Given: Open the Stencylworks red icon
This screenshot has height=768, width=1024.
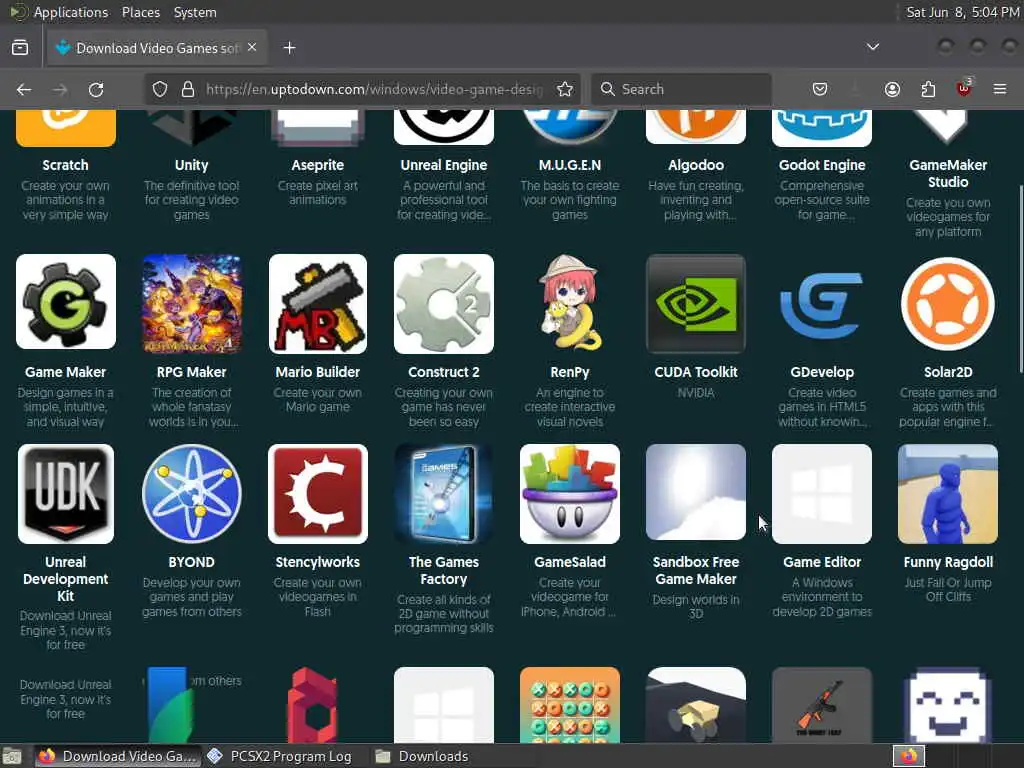Looking at the screenshot, I should (x=317, y=494).
